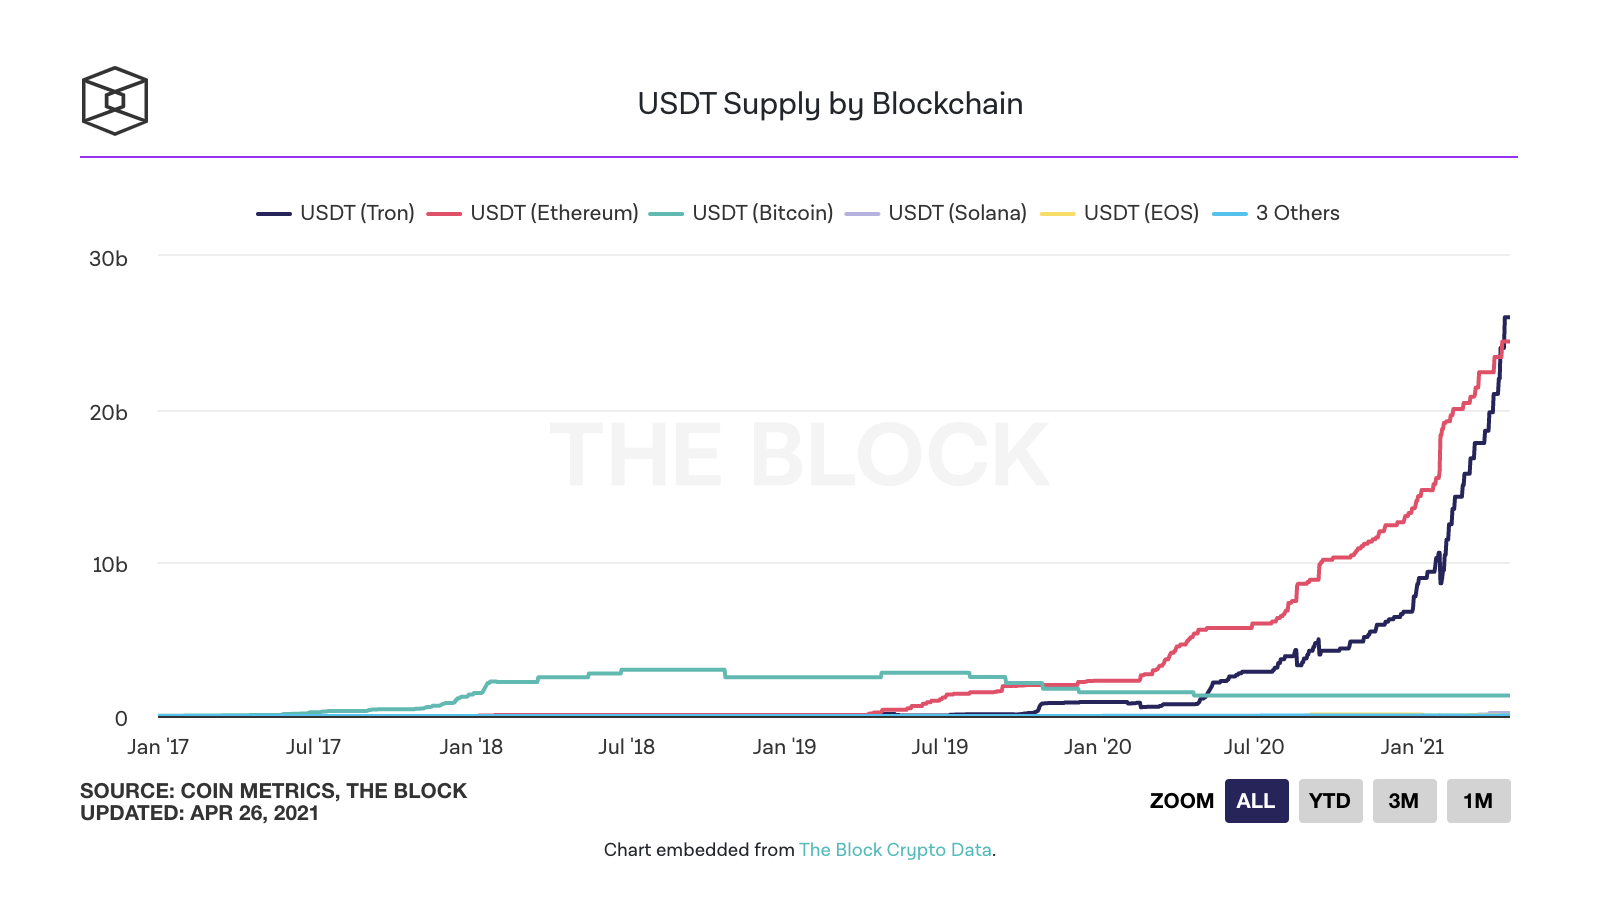The width and height of the screenshot is (1620, 906).
Task: Click the red Ethereum legend color swatch
Action: [444, 214]
